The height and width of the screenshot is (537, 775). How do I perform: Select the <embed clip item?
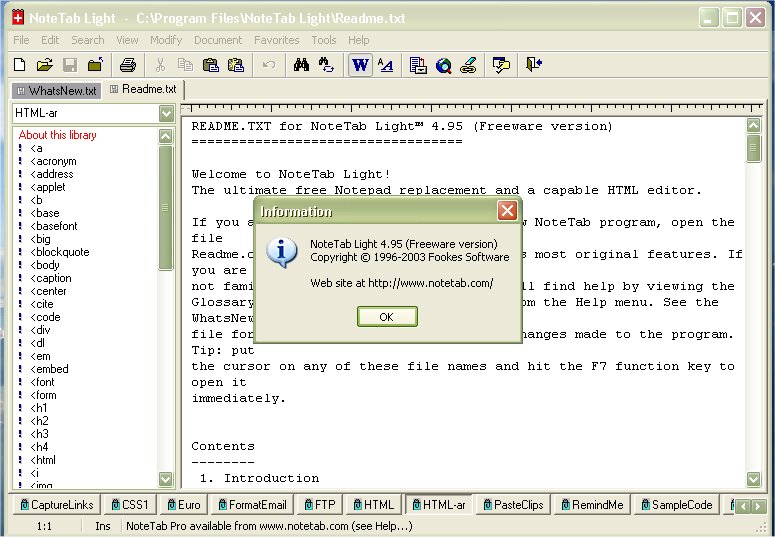tap(49, 369)
